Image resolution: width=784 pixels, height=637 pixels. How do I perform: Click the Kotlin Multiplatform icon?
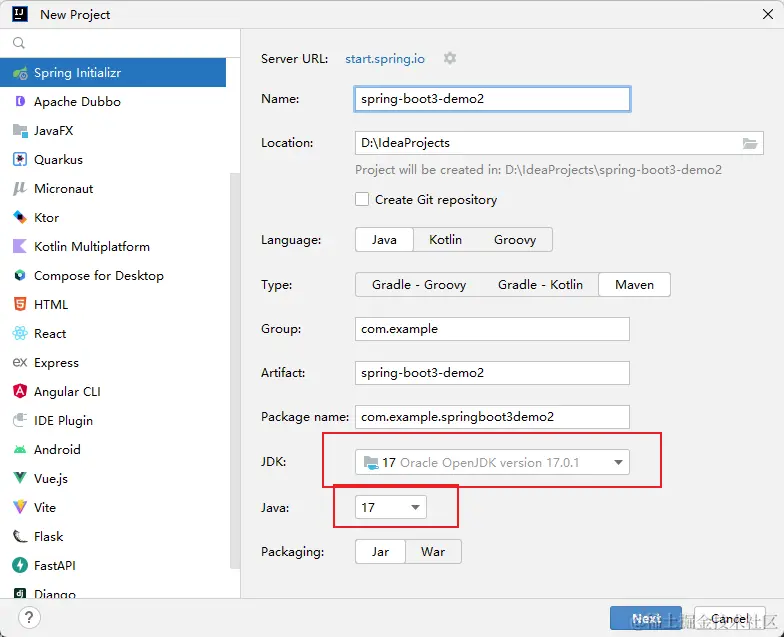click(x=20, y=246)
